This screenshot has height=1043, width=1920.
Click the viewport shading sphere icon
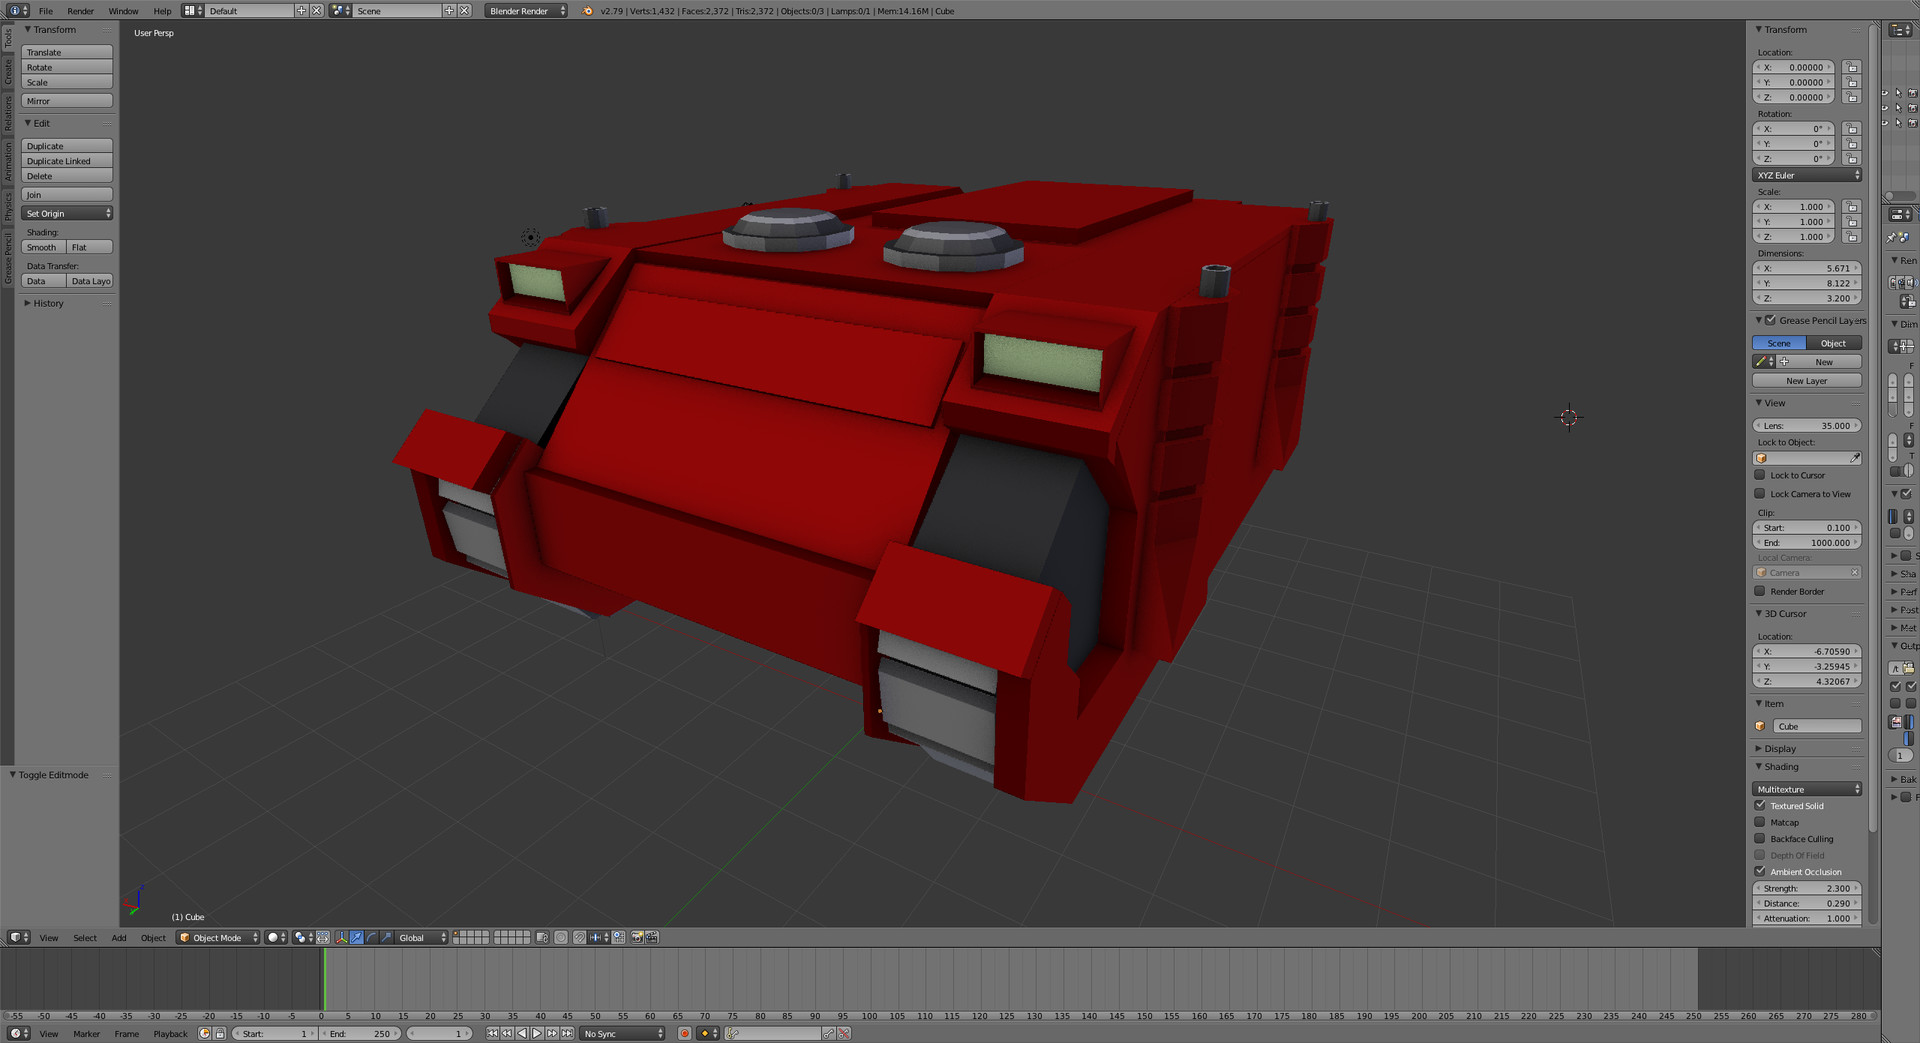click(274, 937)
